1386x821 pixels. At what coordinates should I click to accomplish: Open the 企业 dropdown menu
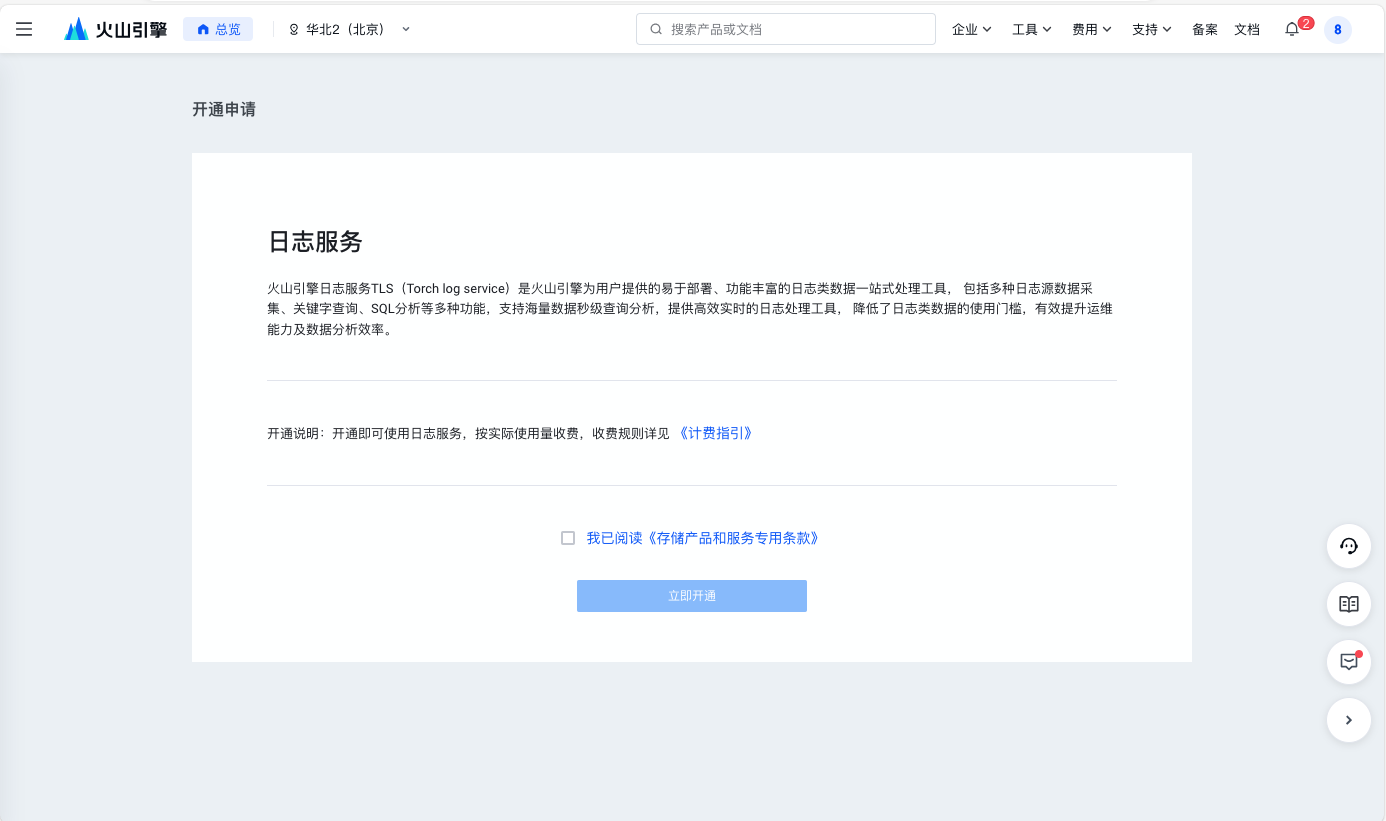coord(972,29)
